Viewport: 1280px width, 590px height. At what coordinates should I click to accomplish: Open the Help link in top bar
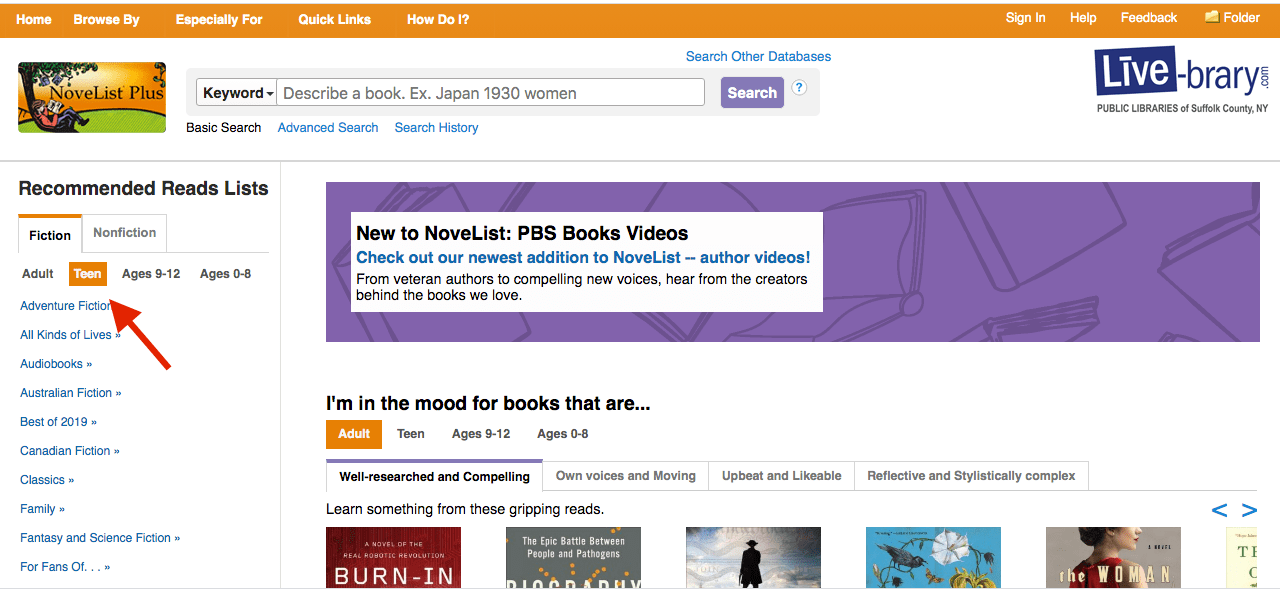pyautogui.click(x=1083, y=18)
